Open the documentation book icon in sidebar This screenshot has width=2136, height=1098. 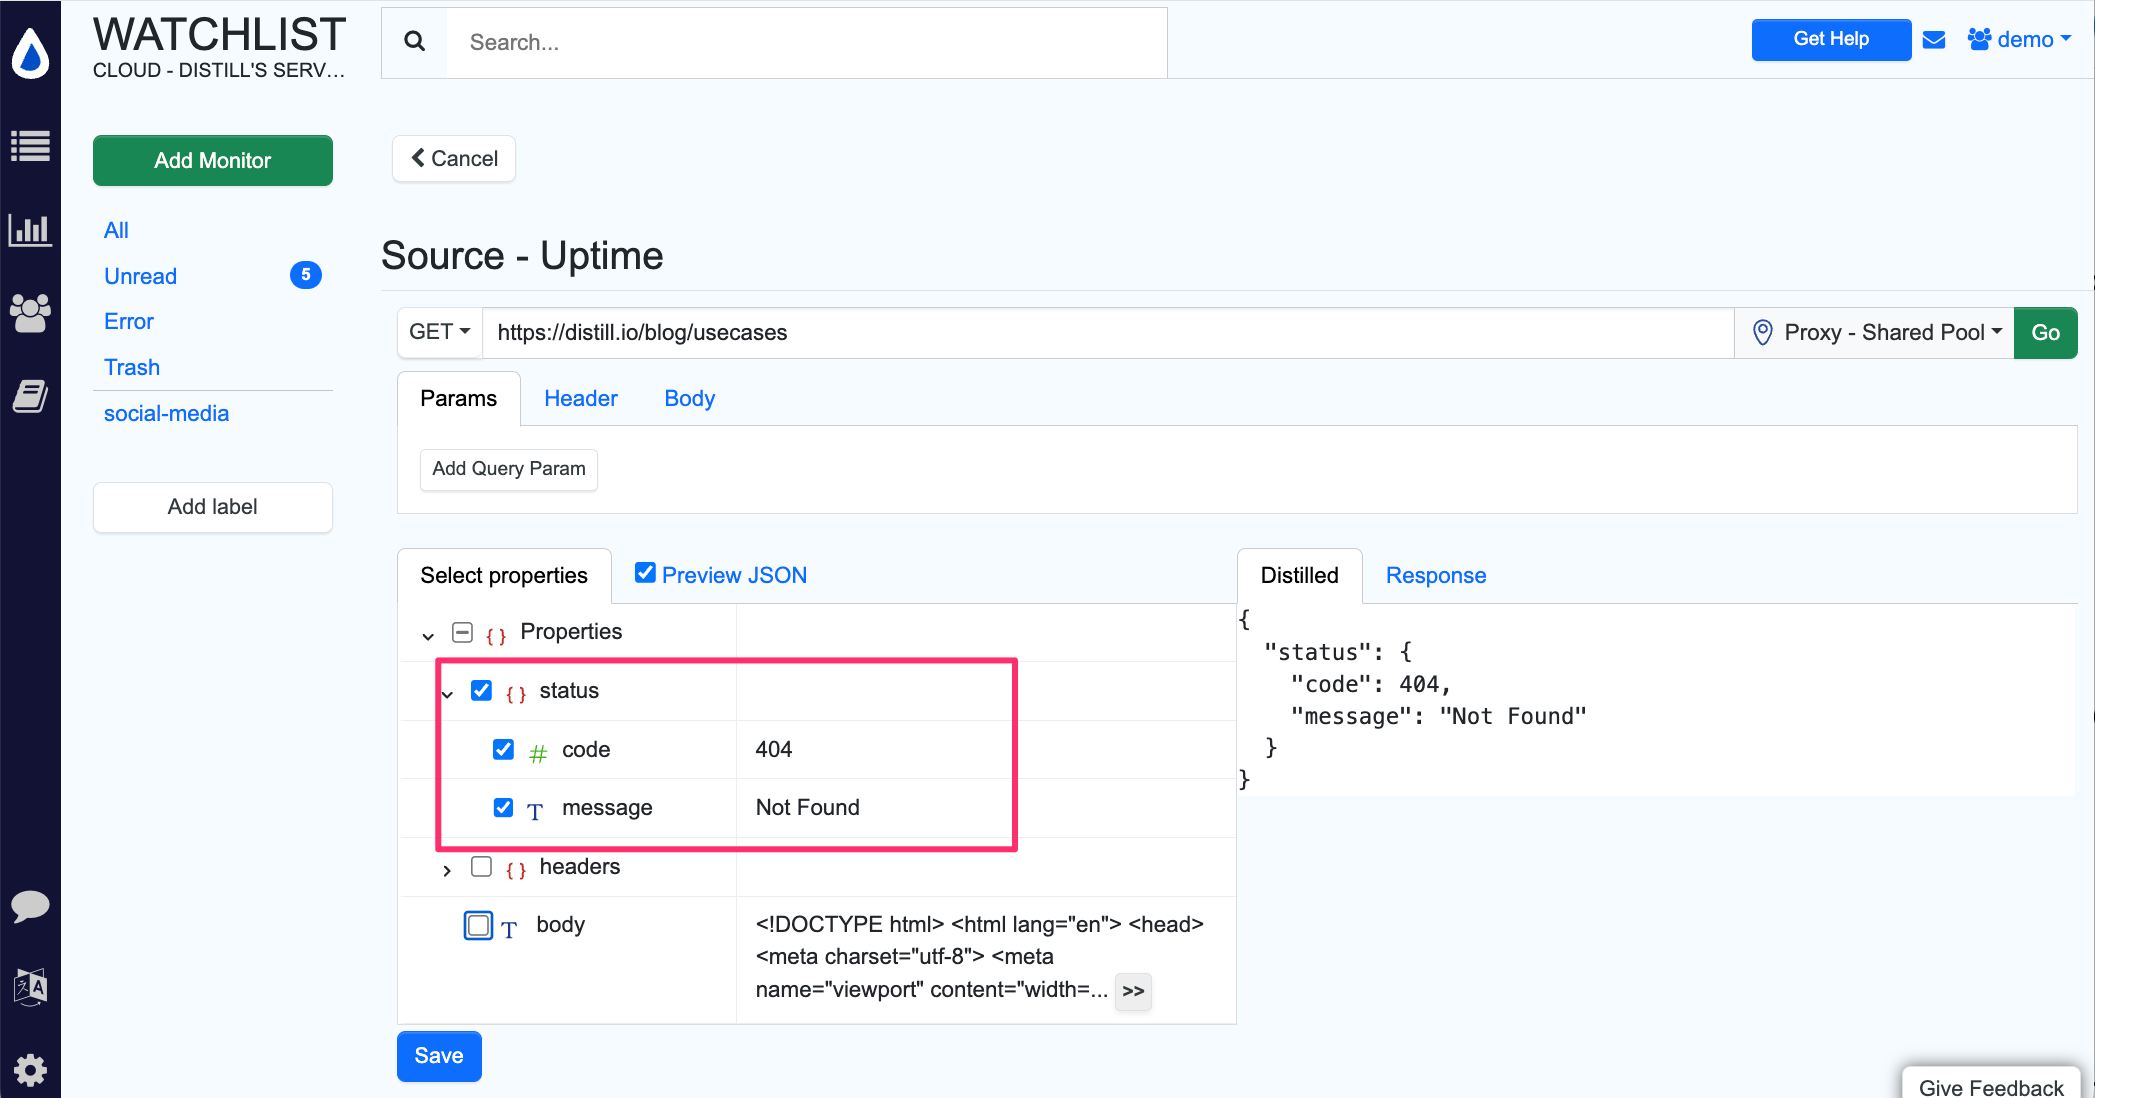point(31,396)
